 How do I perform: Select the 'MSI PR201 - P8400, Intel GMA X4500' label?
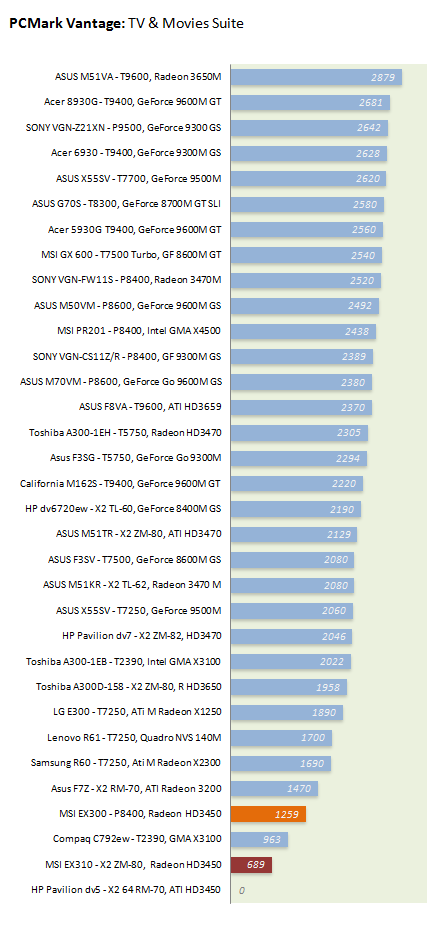point(138,331)
